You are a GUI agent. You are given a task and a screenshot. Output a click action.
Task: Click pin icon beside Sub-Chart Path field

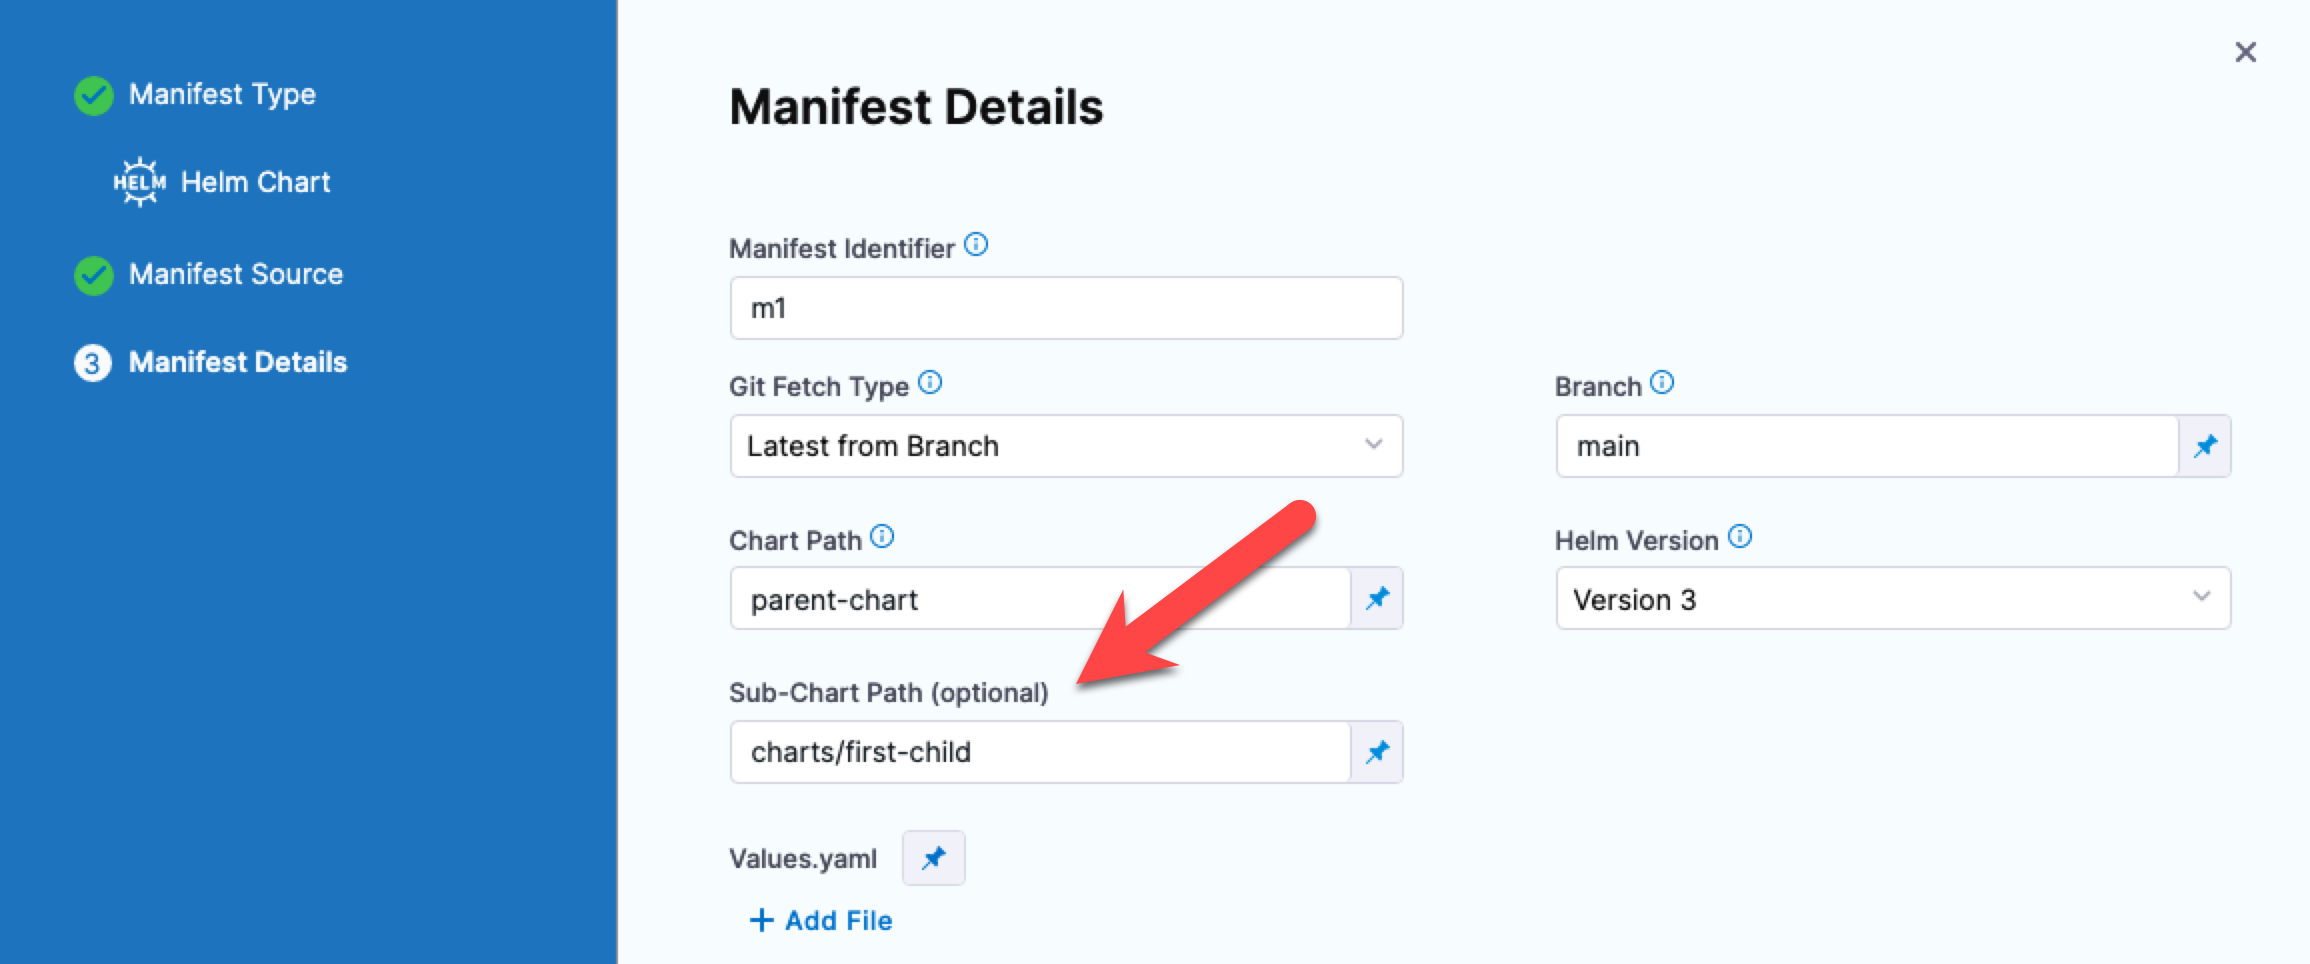tap(1377, 752)
